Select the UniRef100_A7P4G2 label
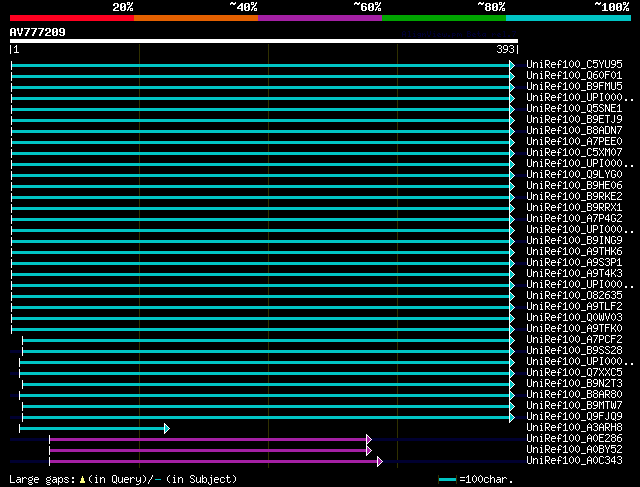 point(574,219)
